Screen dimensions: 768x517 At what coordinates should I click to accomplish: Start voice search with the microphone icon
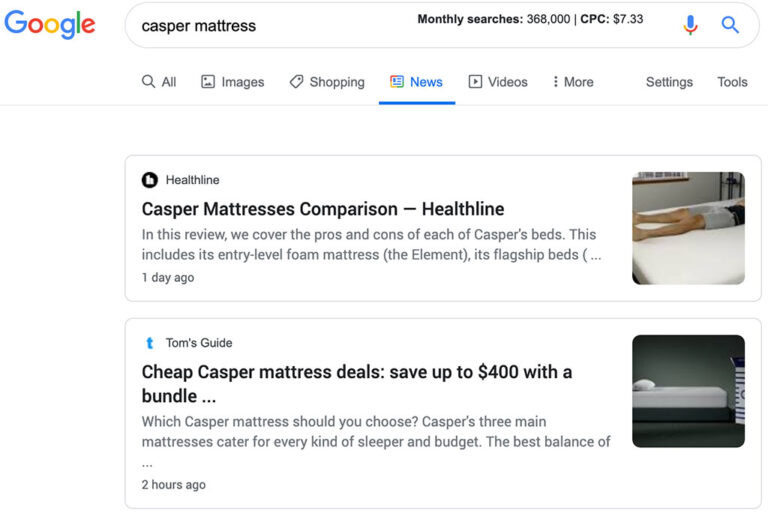click(x=690, y=24)
